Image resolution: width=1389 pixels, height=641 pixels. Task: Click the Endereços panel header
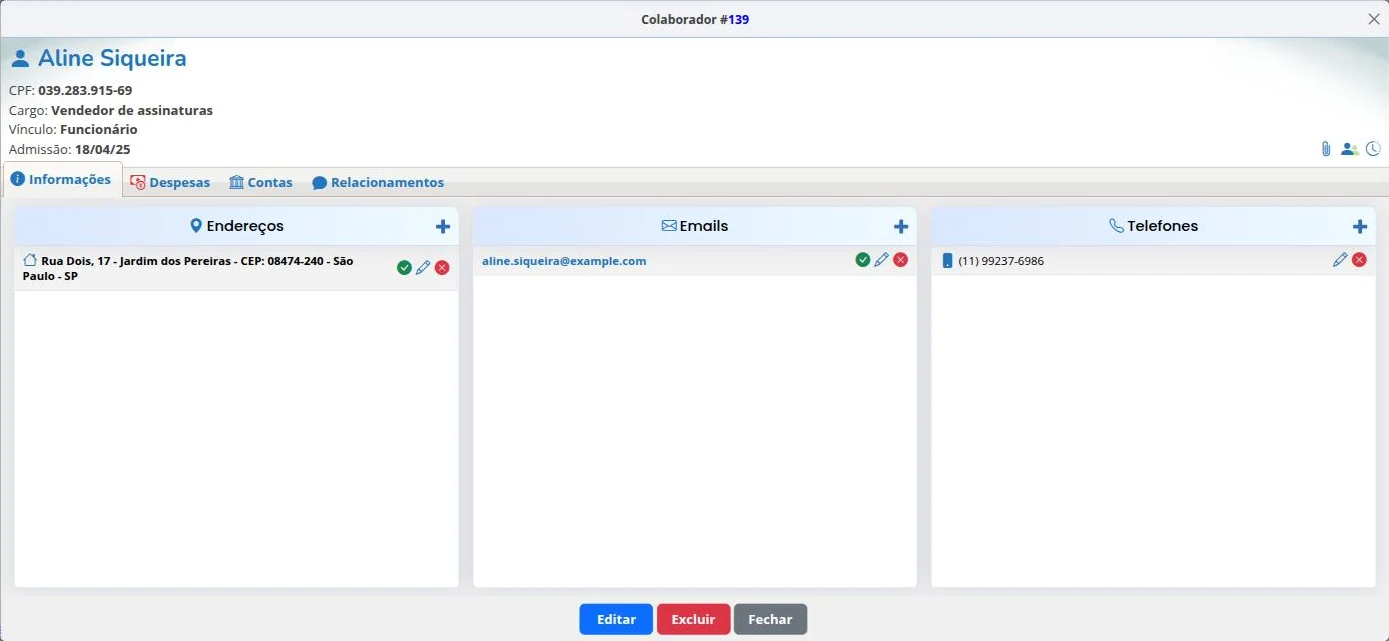pyautogui.click(x=236, y=226)
